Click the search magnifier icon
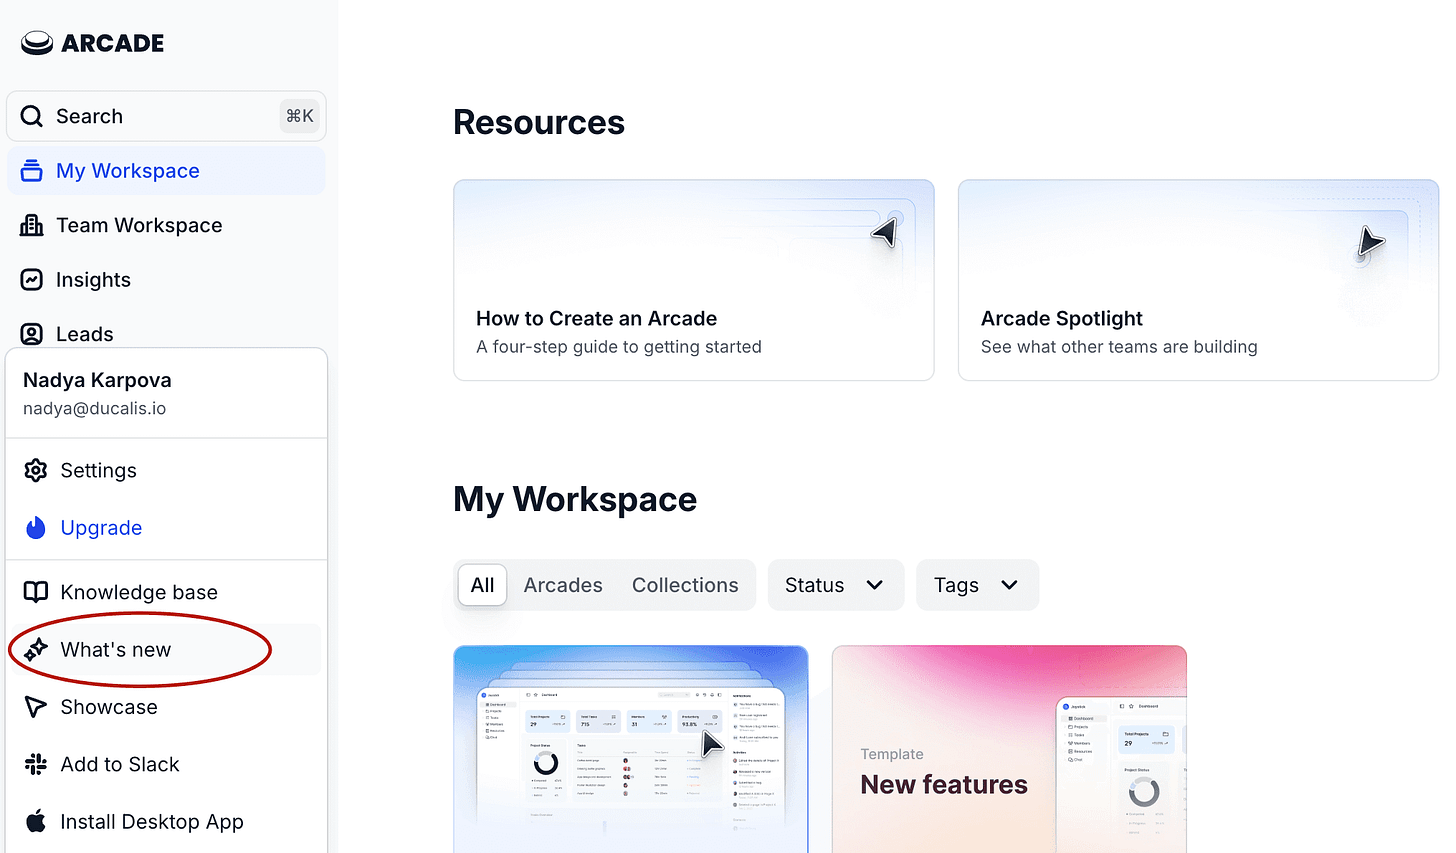 32,116
